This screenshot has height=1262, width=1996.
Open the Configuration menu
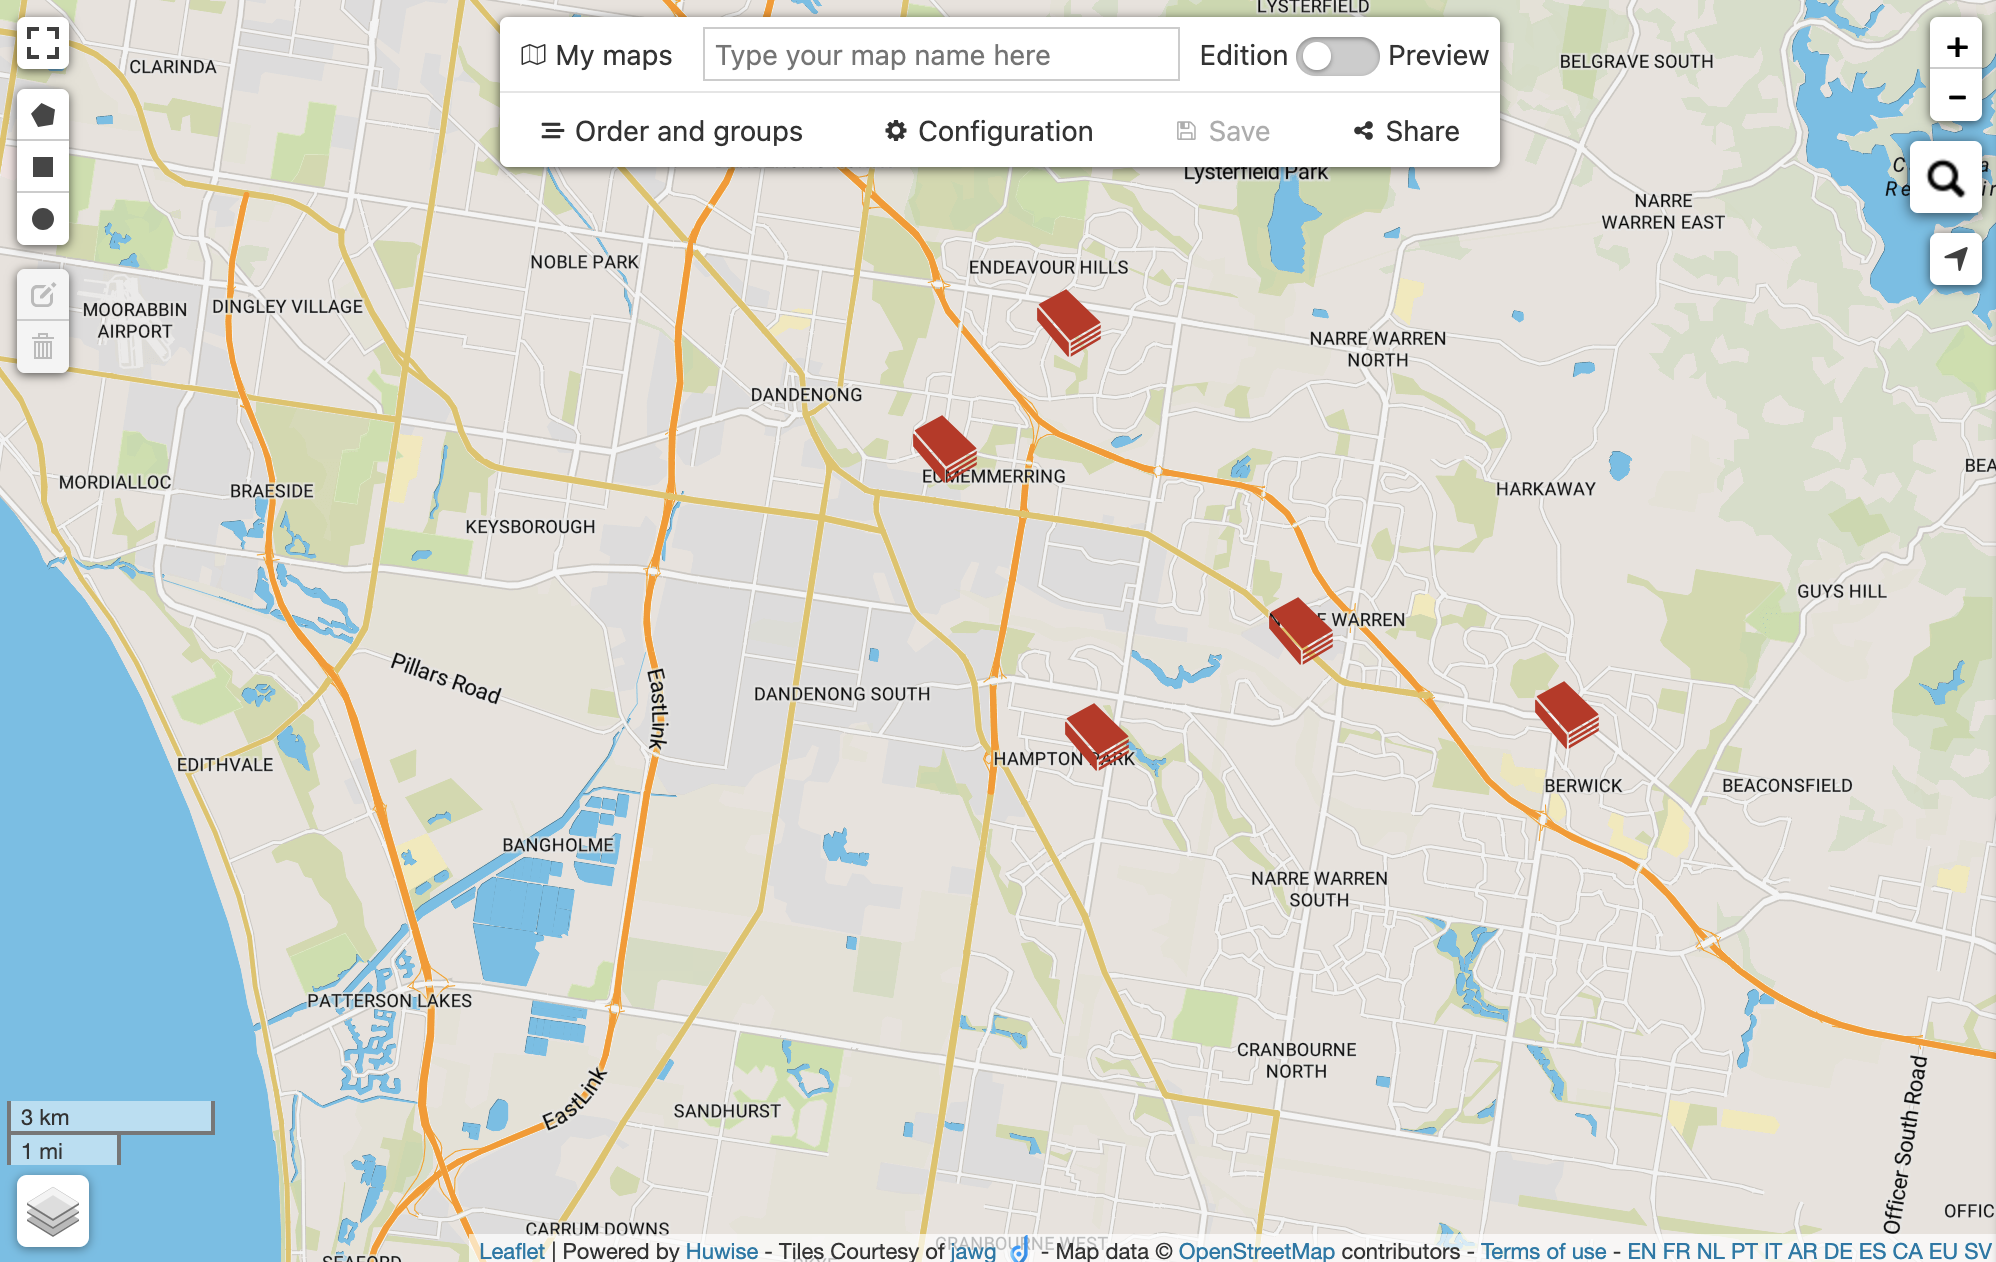point(989,131)
